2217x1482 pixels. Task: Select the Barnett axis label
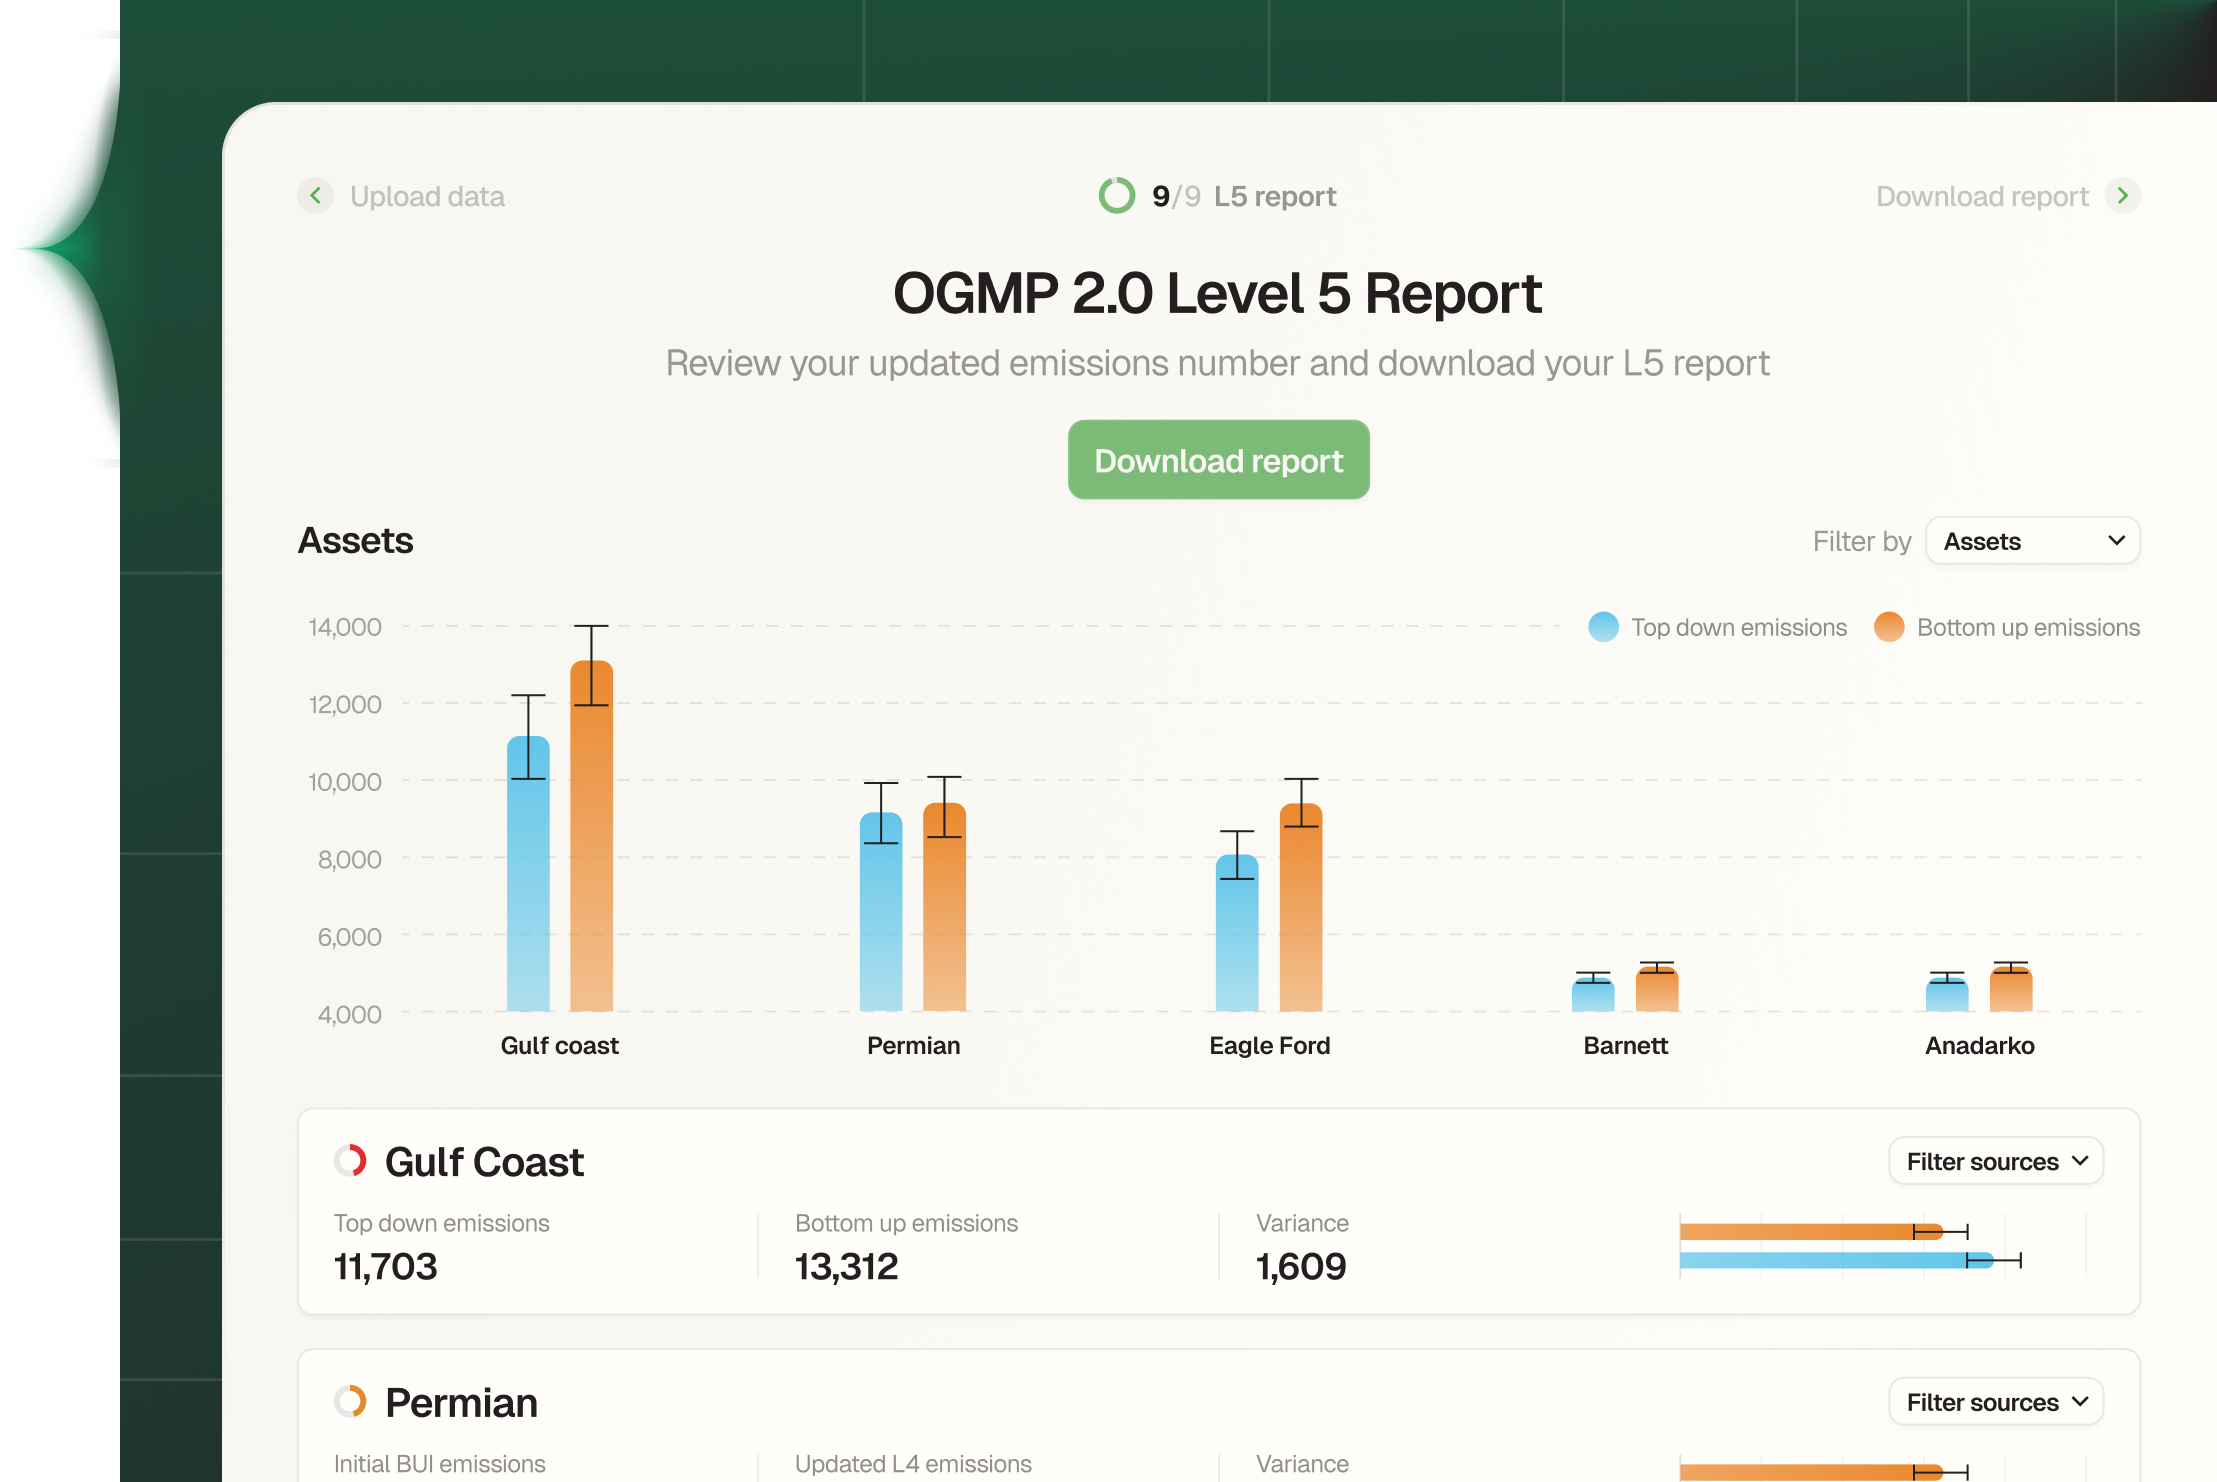point(1625,1046)
